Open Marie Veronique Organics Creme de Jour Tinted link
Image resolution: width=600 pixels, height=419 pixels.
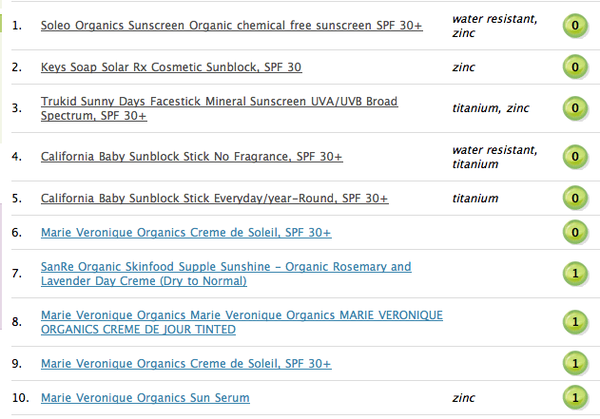(x=241, y=322)
